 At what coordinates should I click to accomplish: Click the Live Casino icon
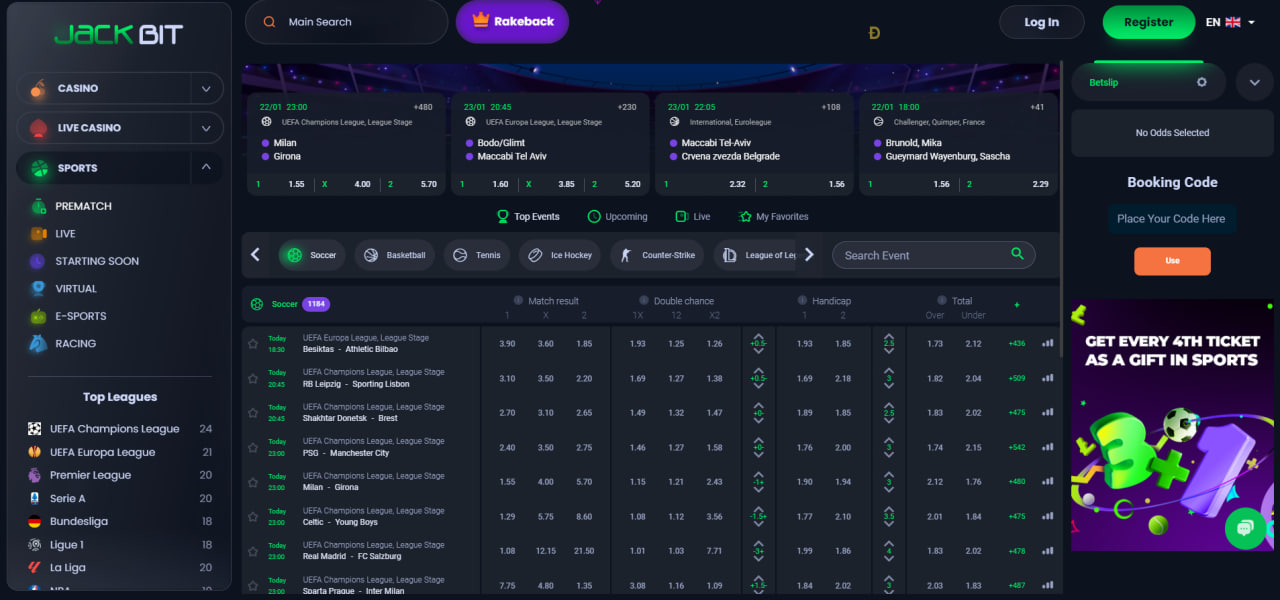click(38, 128)
